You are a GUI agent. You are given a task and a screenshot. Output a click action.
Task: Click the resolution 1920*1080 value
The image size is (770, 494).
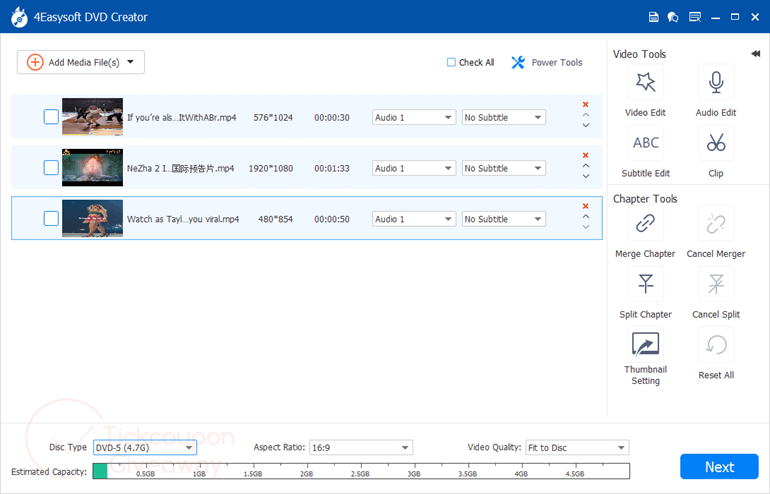(x=271, y=168)
